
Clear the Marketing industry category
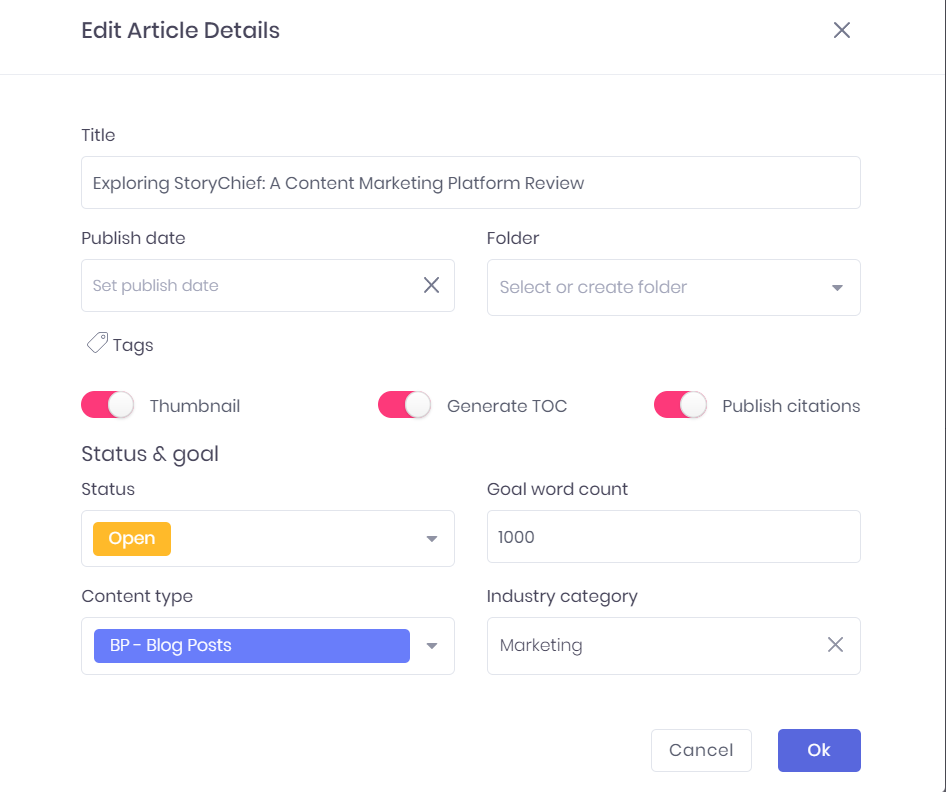[835, 645]
